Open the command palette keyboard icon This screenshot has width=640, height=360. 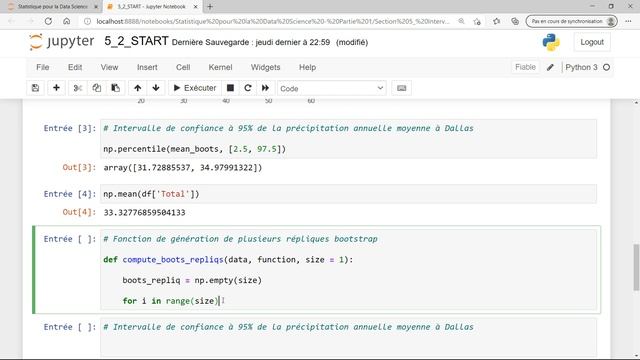tap(402, 88)
